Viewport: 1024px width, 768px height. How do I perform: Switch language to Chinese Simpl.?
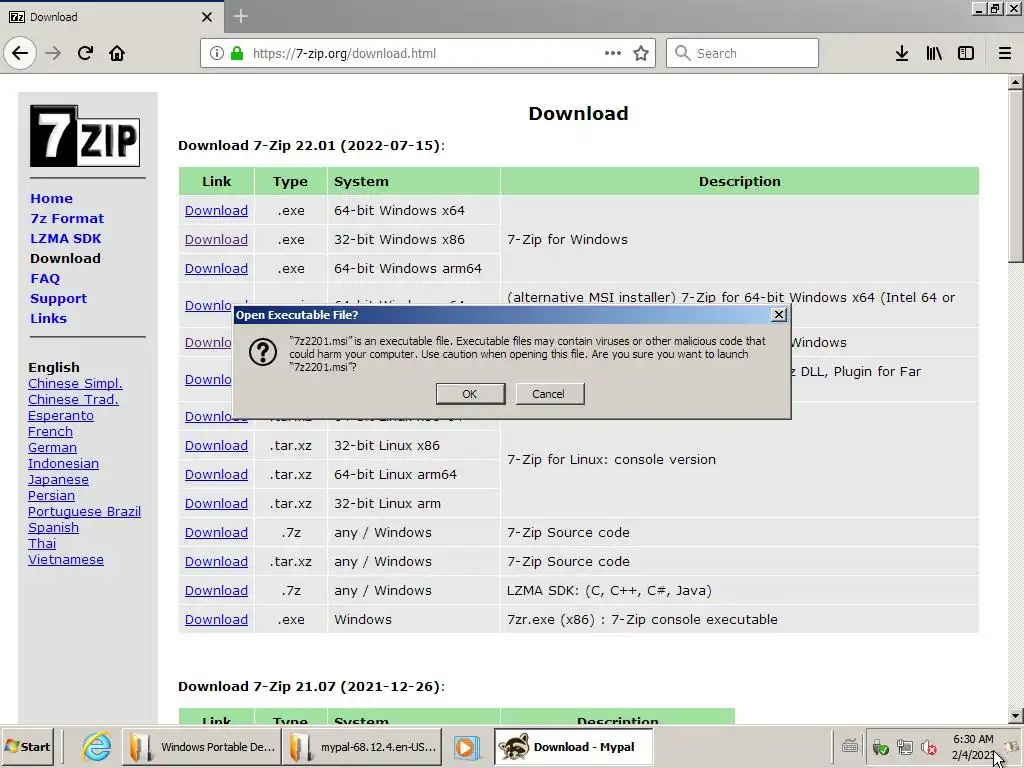point(75,384)
